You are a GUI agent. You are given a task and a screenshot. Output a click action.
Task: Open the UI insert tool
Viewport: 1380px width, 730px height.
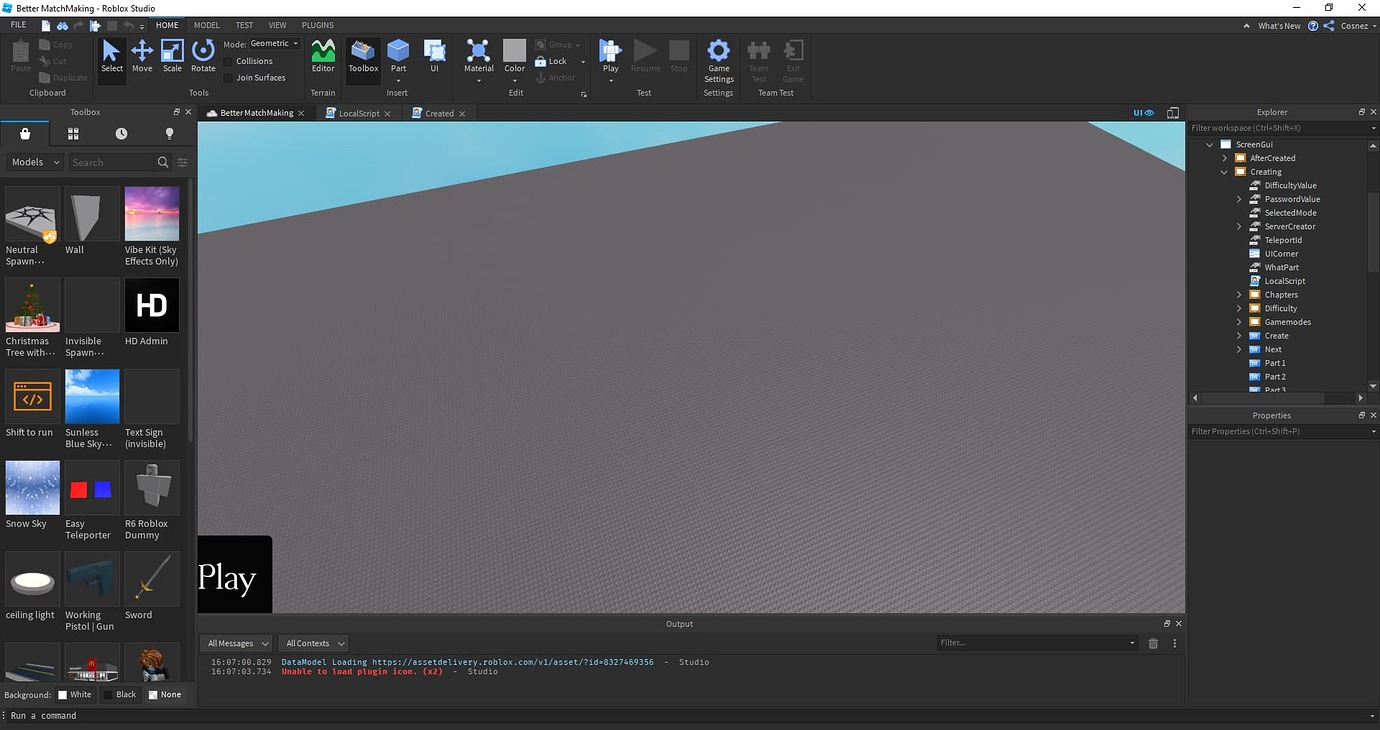[x=434, y=56]
